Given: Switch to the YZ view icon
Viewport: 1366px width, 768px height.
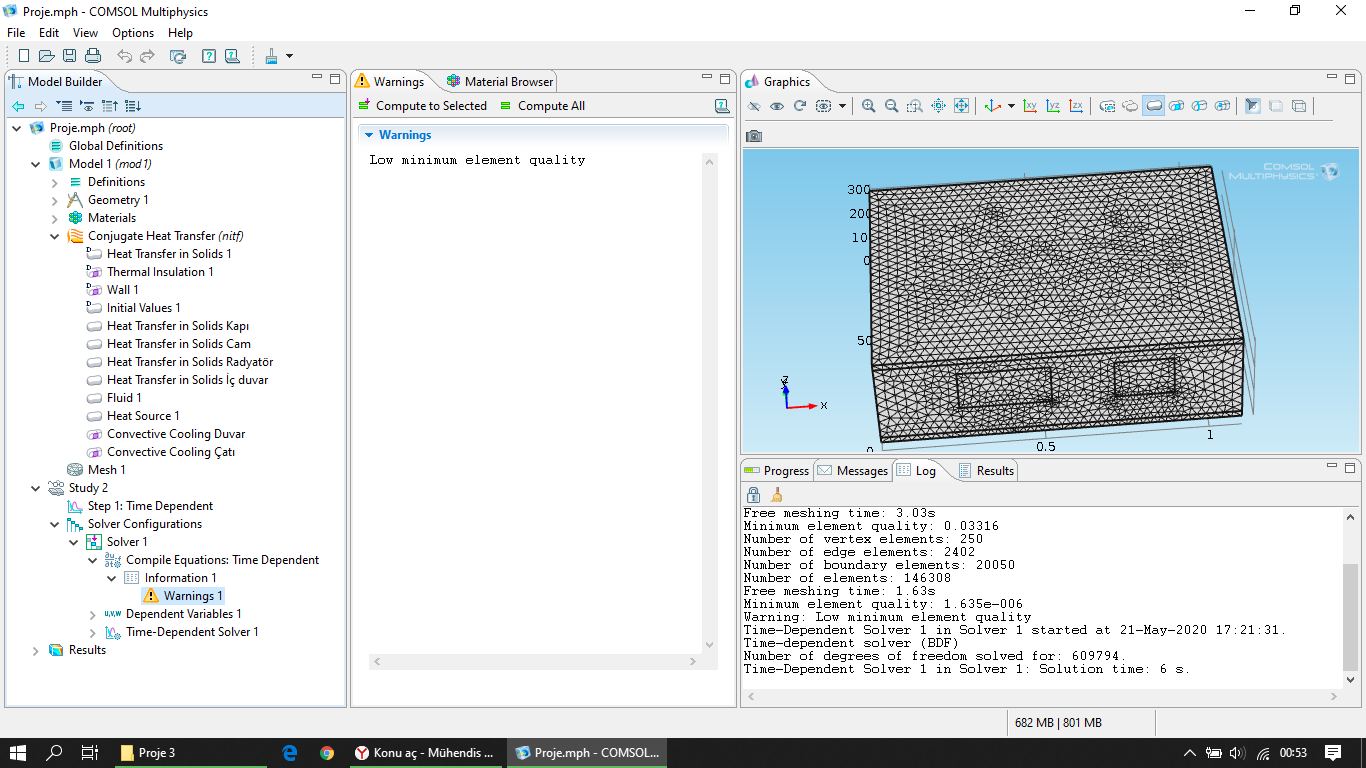Looking at the screenshot, I should (x=1053, y=106).
